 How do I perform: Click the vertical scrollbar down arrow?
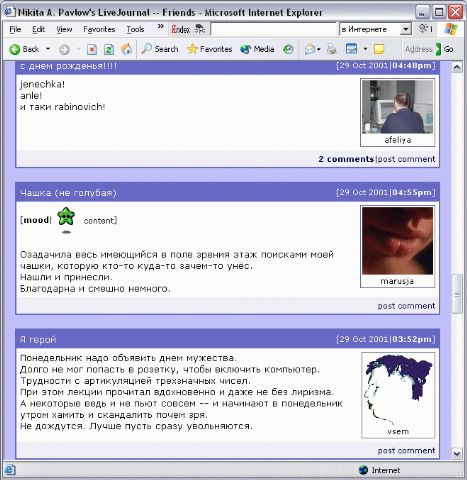tap(457, 453)
